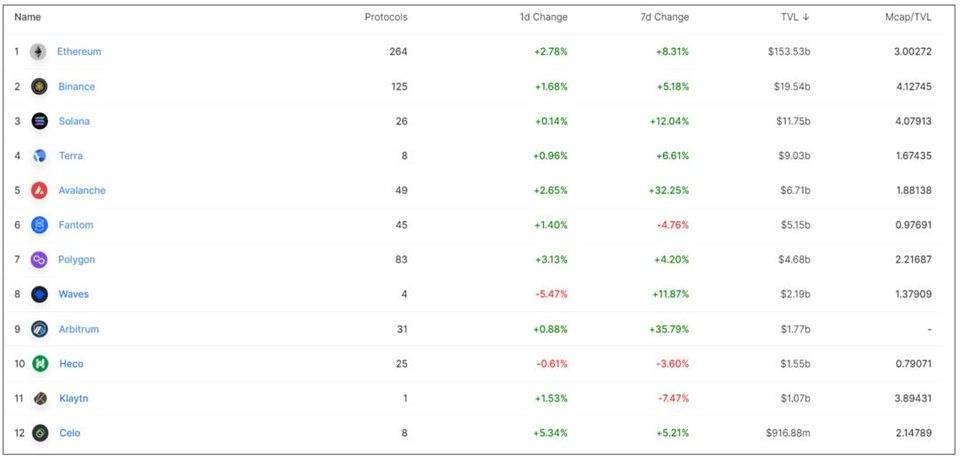Open the Waves chain link
The width and height of the screenshot is (960, 460).
click(73, 294)
